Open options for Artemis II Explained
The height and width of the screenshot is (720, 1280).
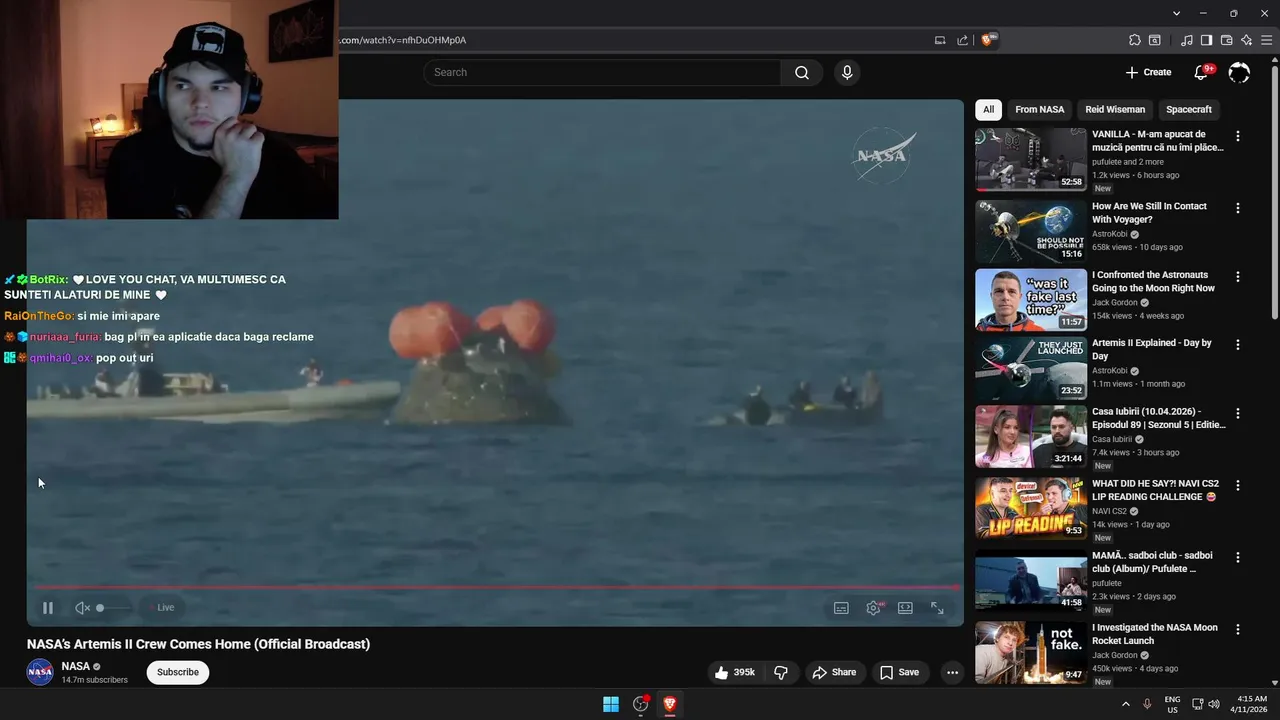click(x=1238, y=344)
